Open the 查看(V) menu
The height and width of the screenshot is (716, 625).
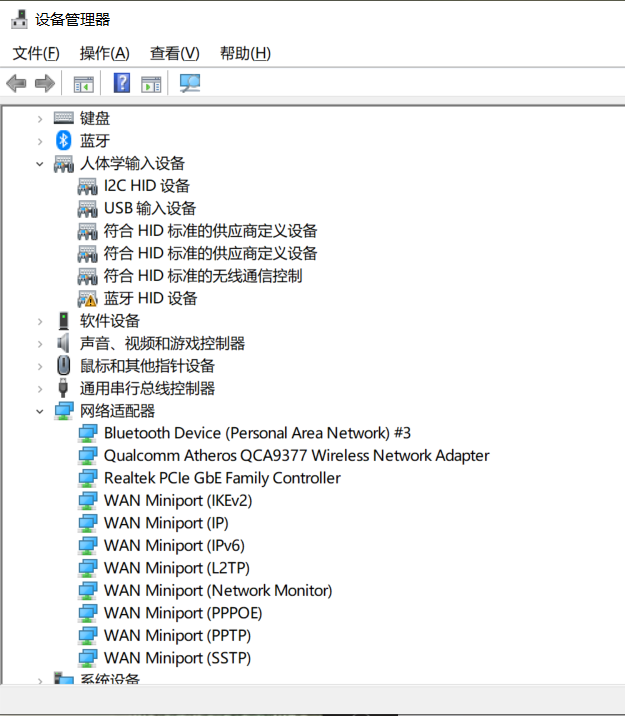[x=175, y=53]
